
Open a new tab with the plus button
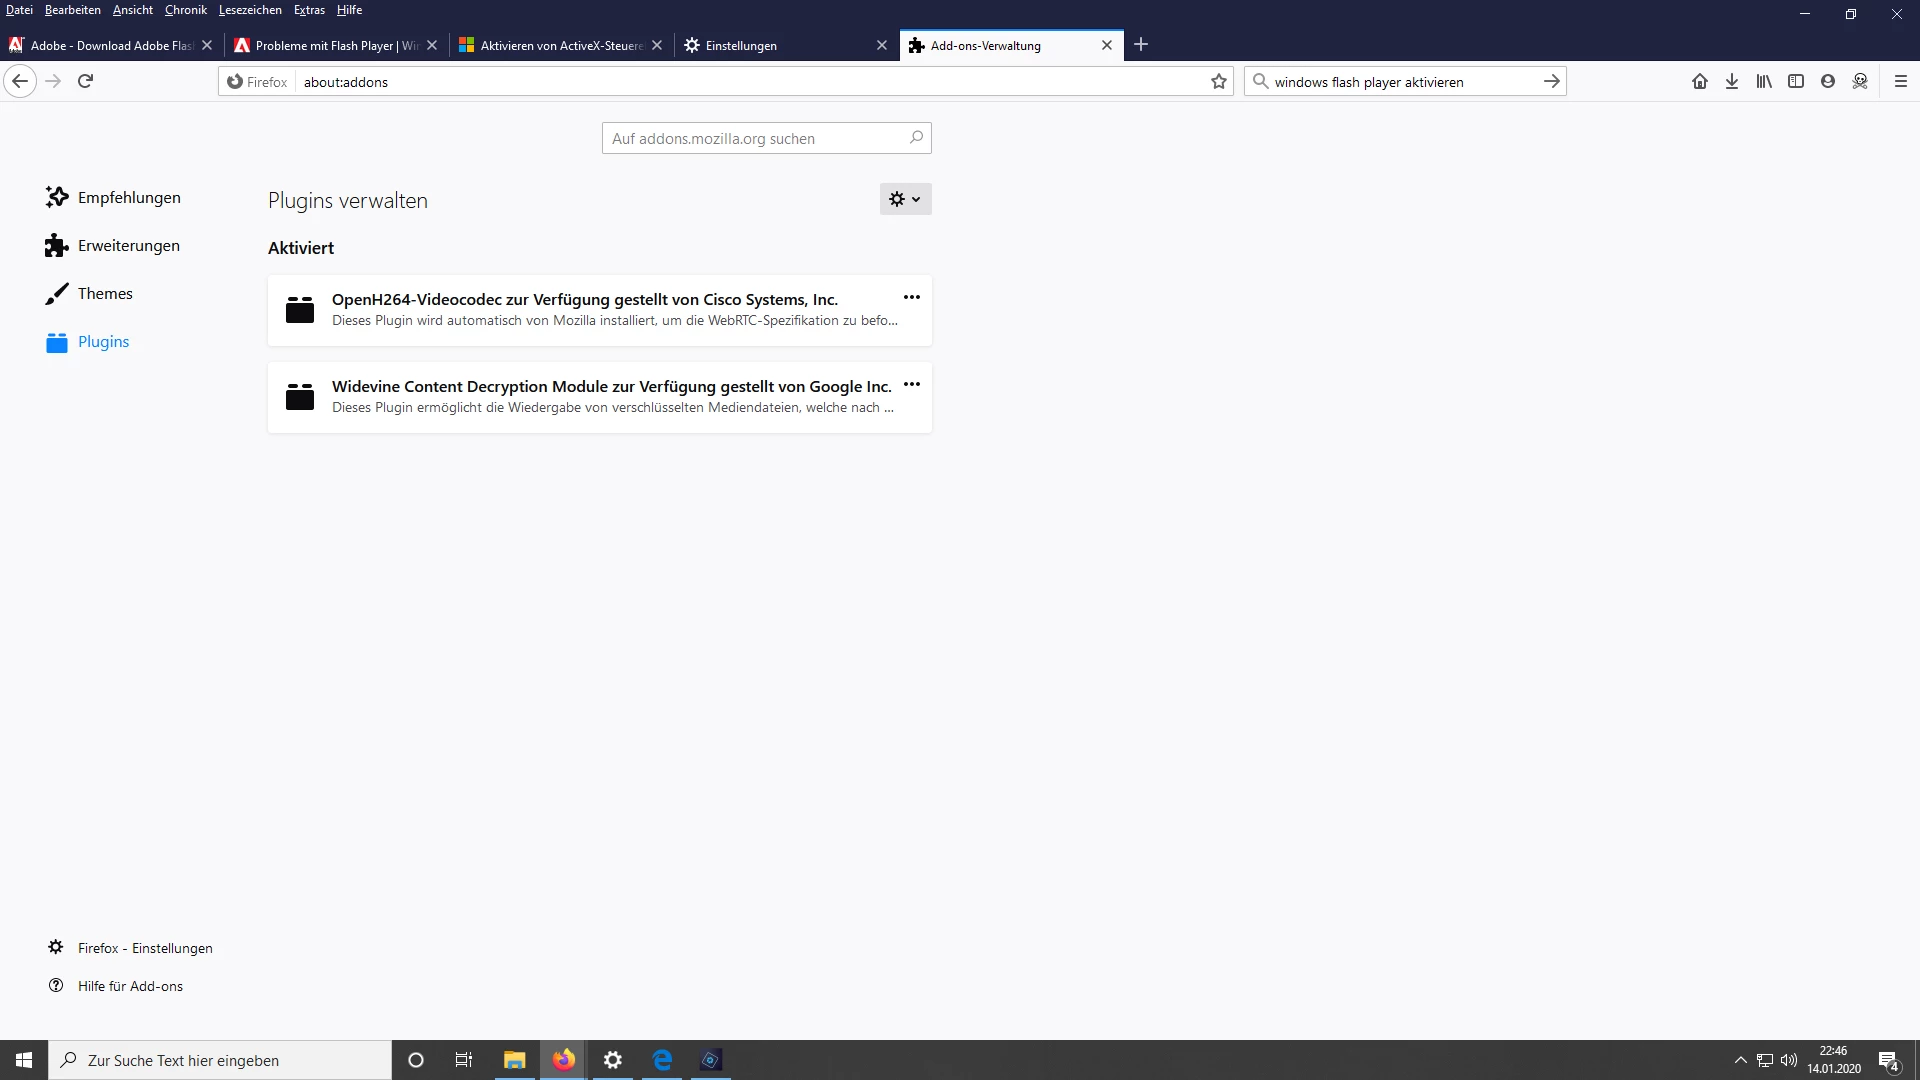point(1140,45)
